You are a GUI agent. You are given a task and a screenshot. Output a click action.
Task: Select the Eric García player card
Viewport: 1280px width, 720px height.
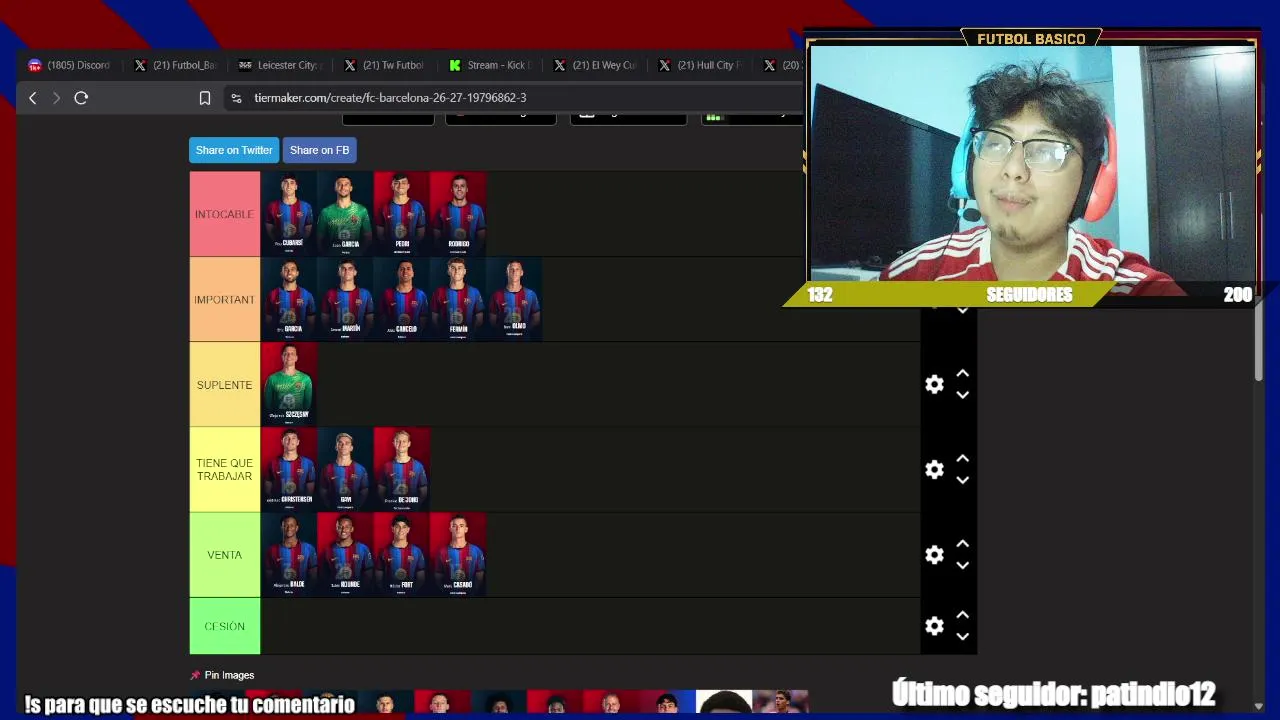(289, 299)
